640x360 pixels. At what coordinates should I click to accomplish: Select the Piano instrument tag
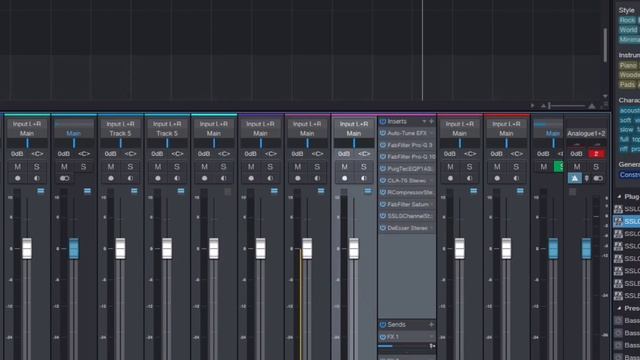click(x=628, y=65)
